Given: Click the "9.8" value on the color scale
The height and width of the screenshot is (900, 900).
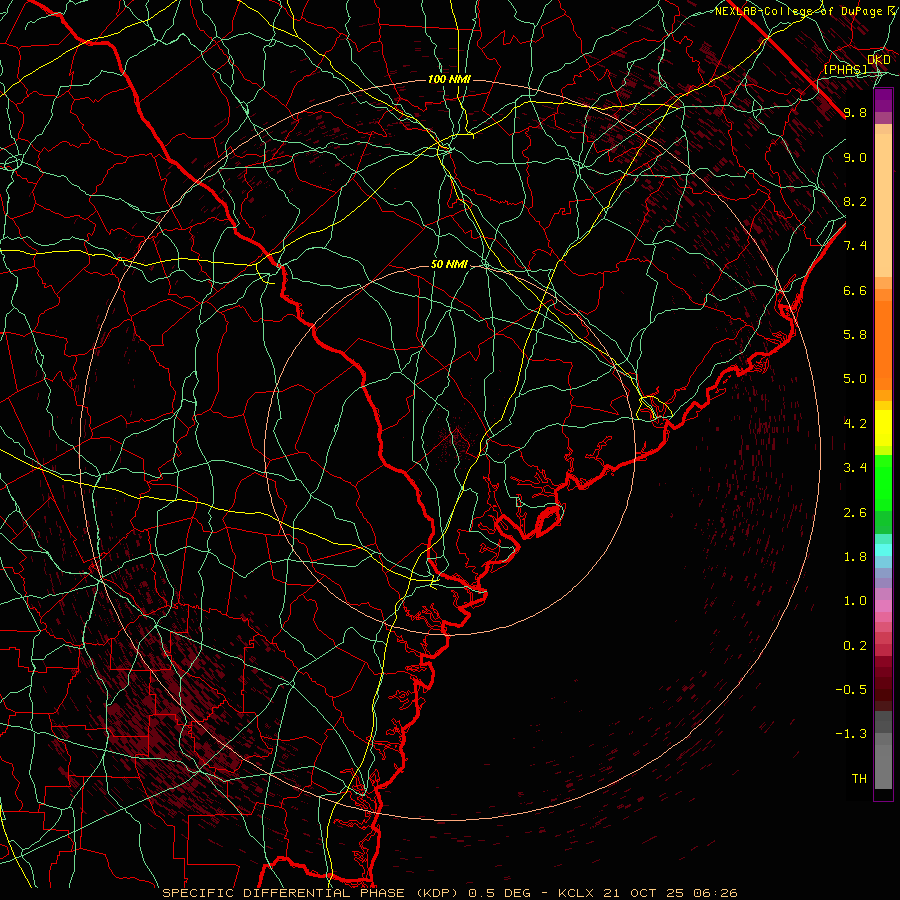Looking at the screenshot, I should click(x=855, y=112).
